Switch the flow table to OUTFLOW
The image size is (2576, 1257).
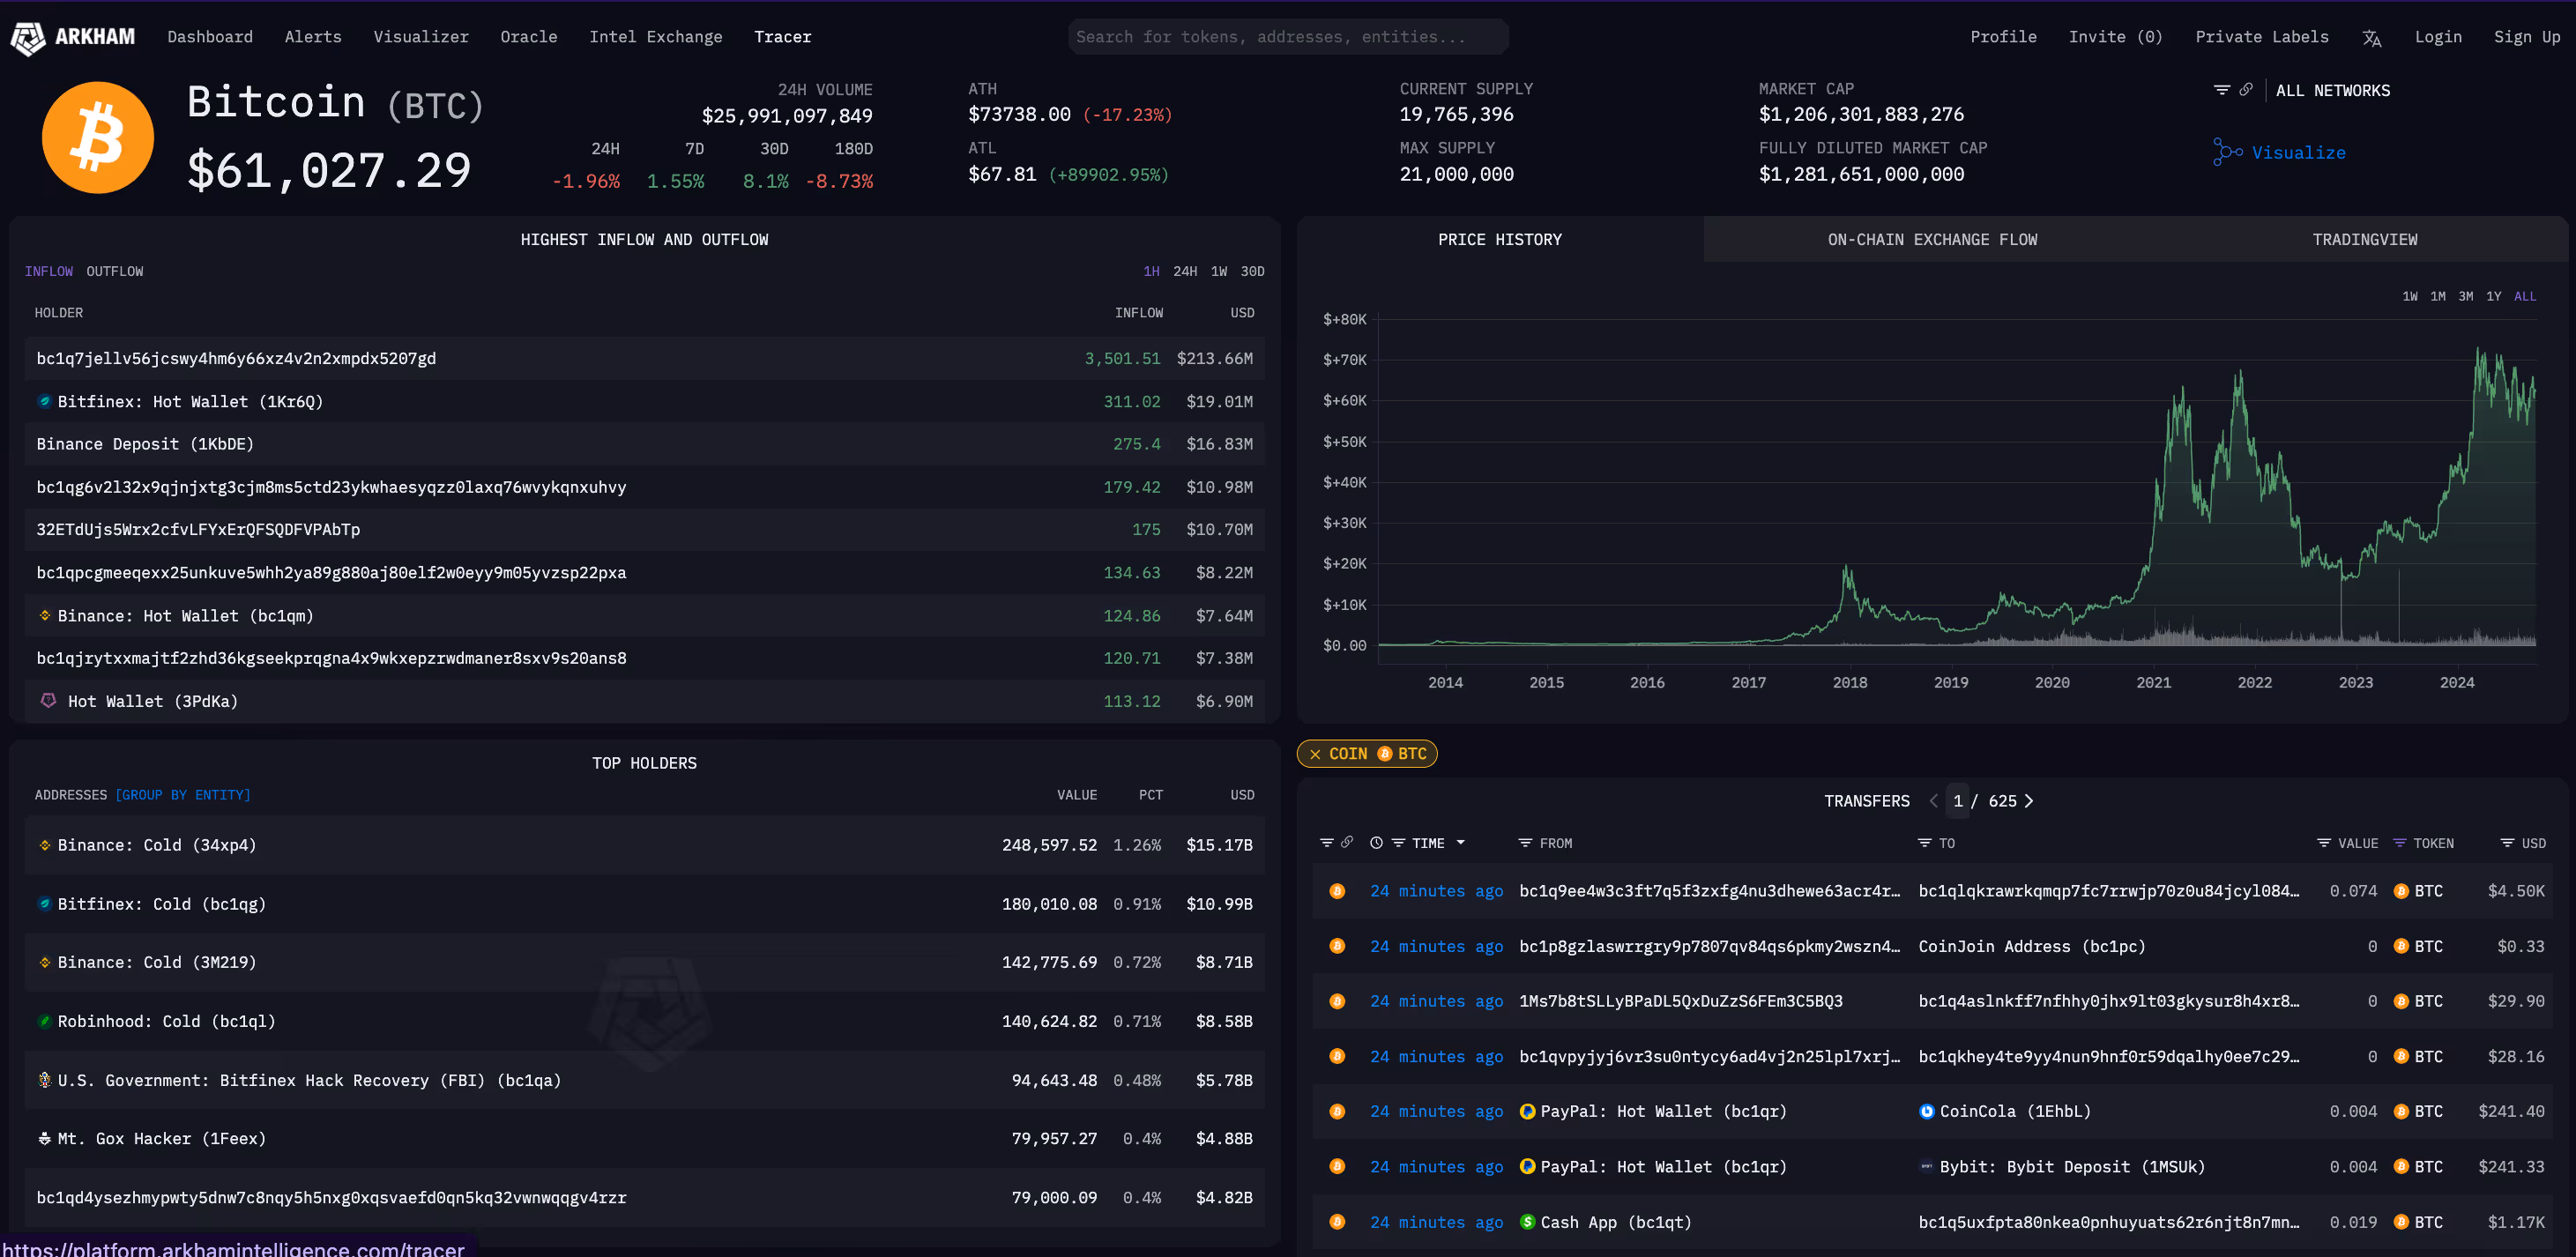(x=114, y=271)
